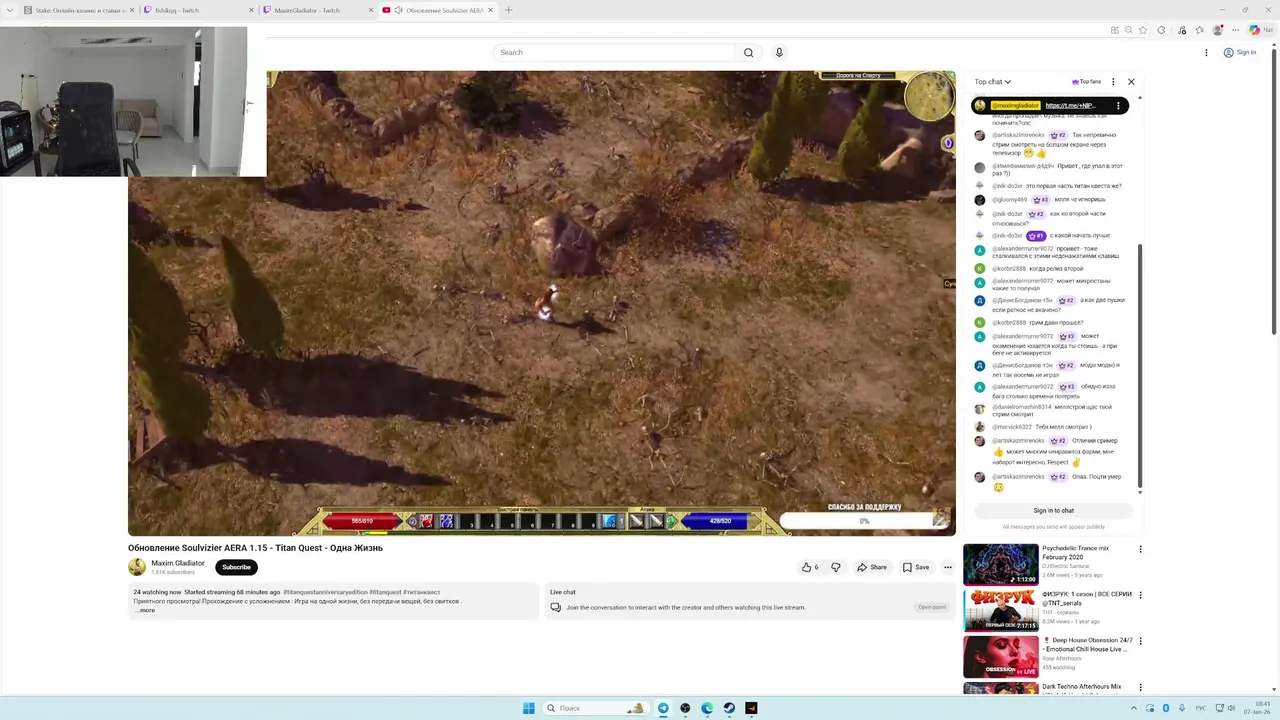1280x720 pixels.
Task: Click the page vertical scrollbar
Action: pyautogui.click(x=1275, y=190)
